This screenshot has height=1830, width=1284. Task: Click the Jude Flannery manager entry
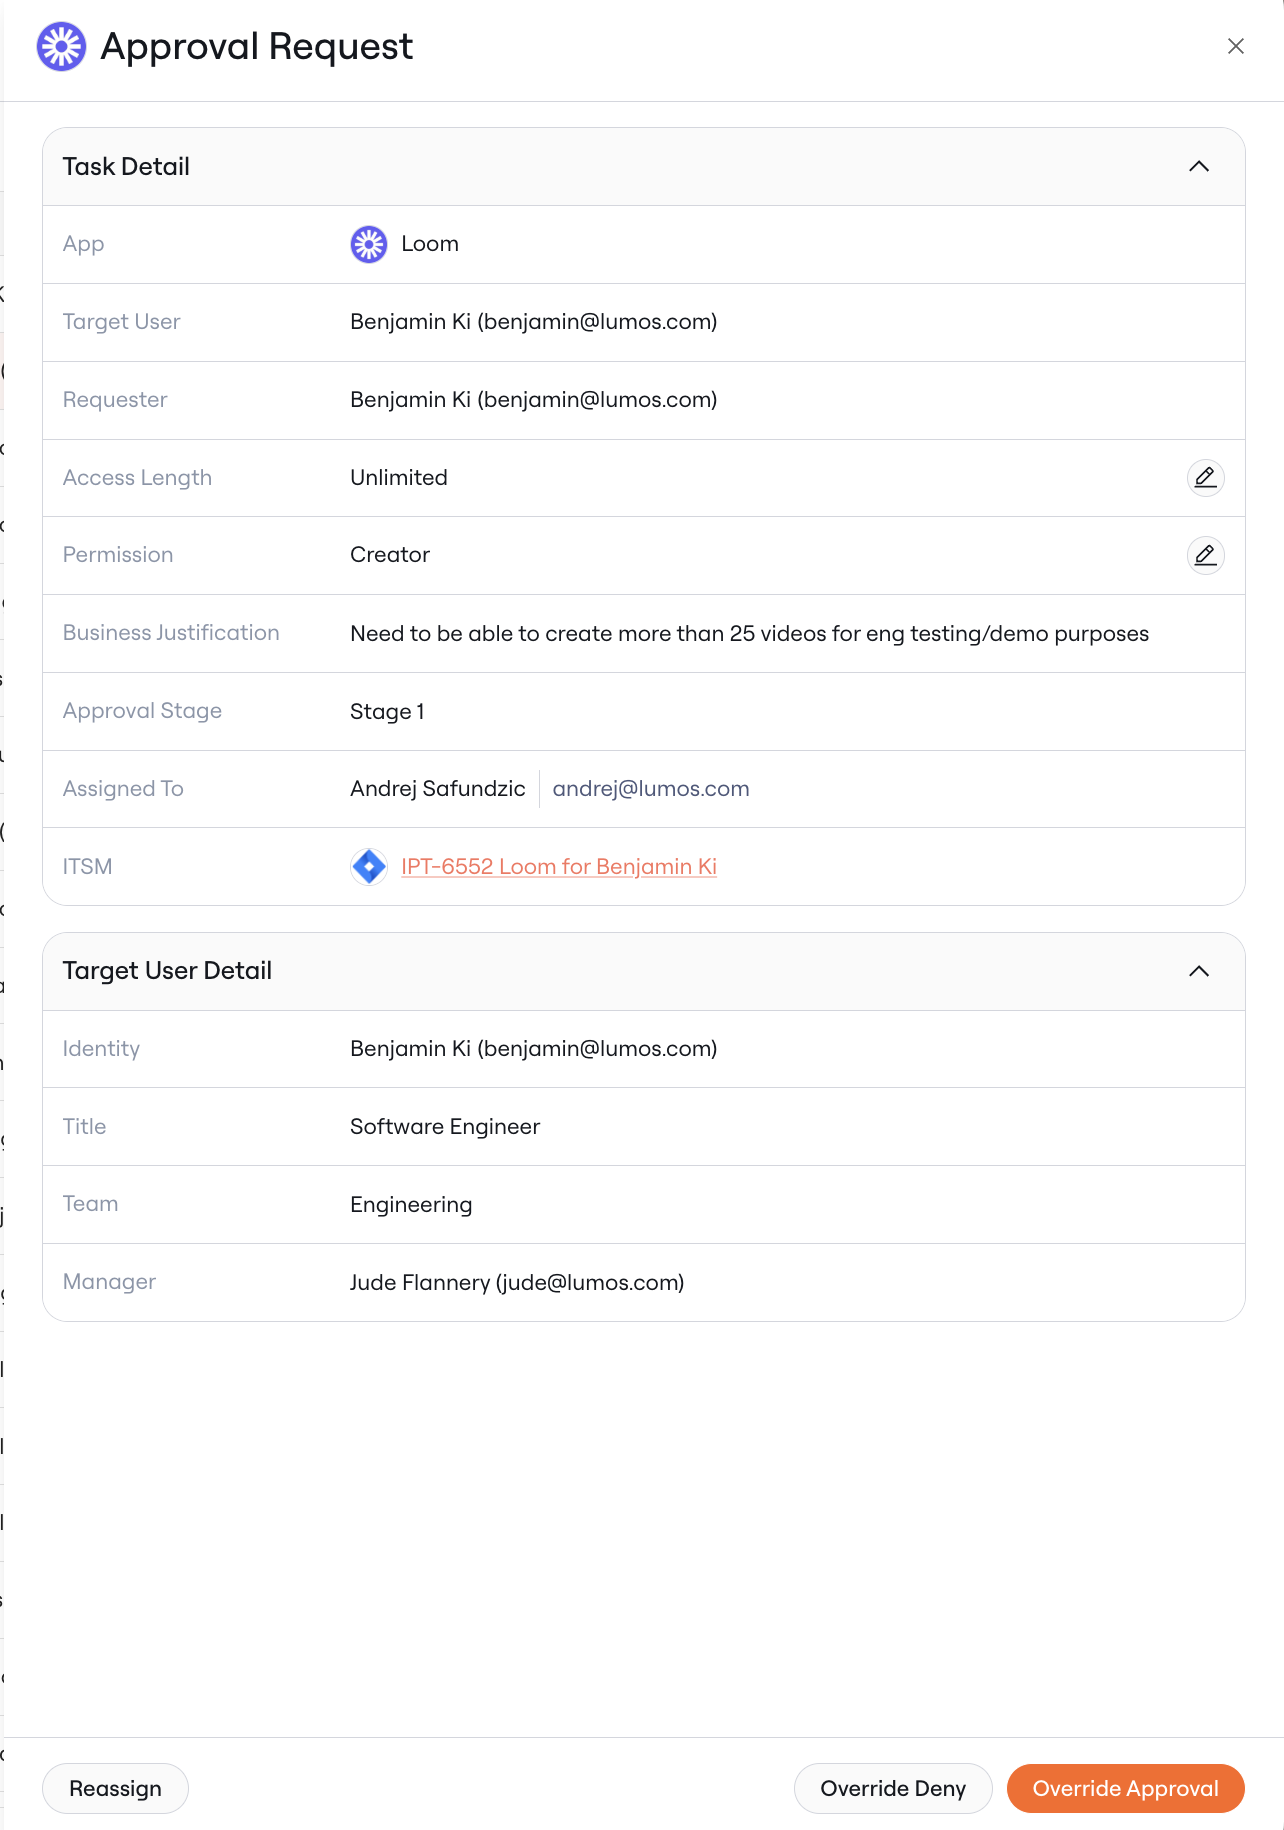coord(517,1282)
